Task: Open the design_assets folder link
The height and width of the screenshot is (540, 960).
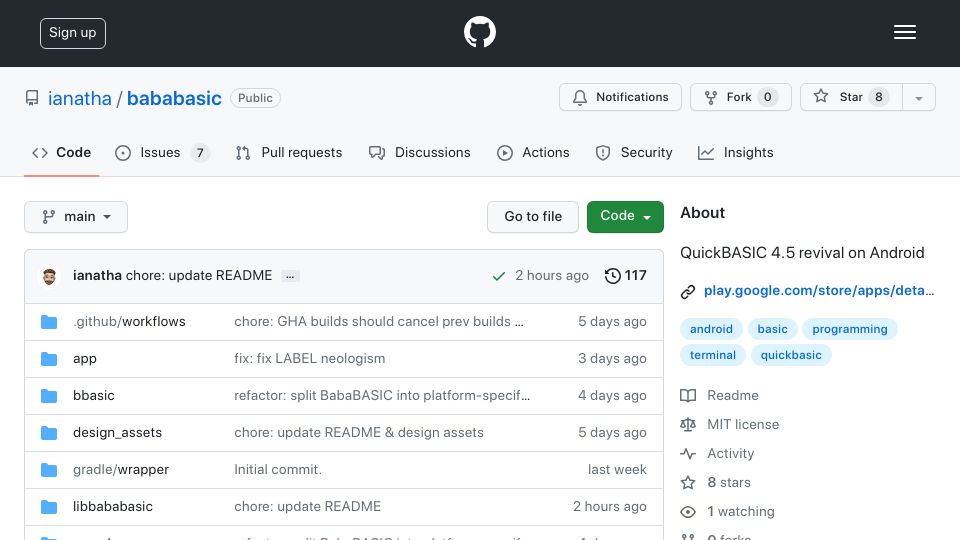Action: click(118, 433)
